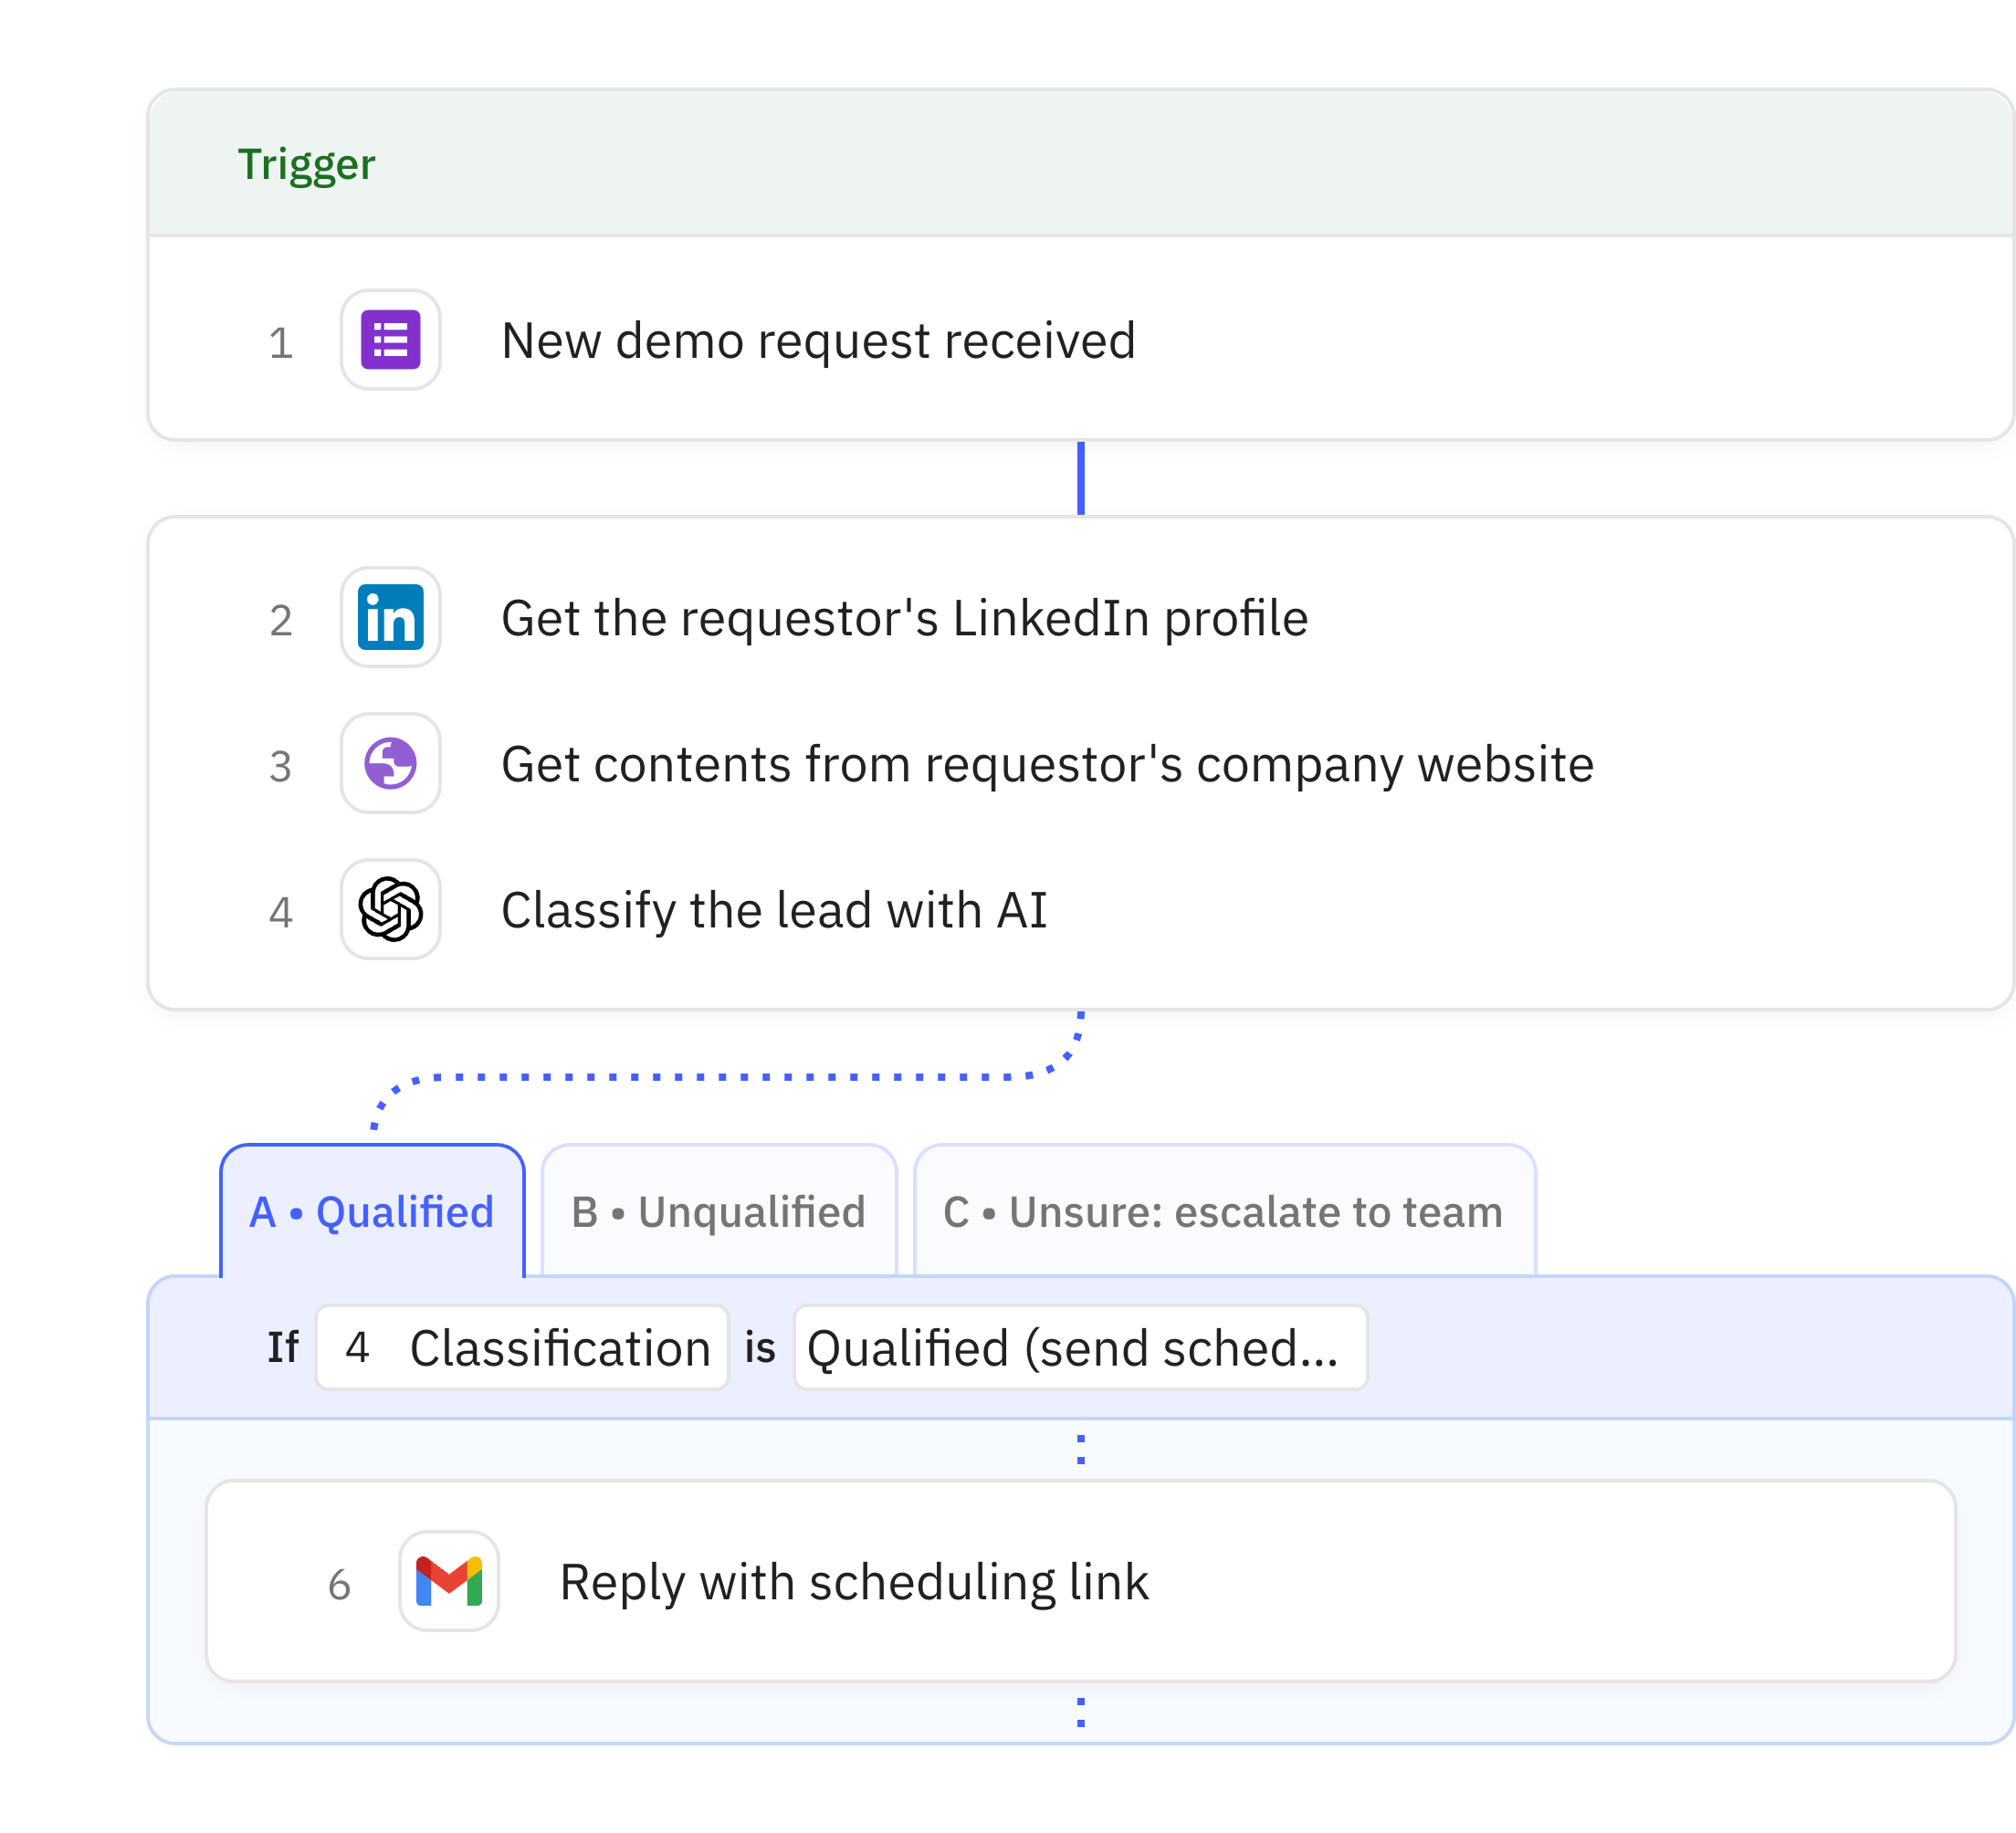Click the purple Google Forms icon

390,340
